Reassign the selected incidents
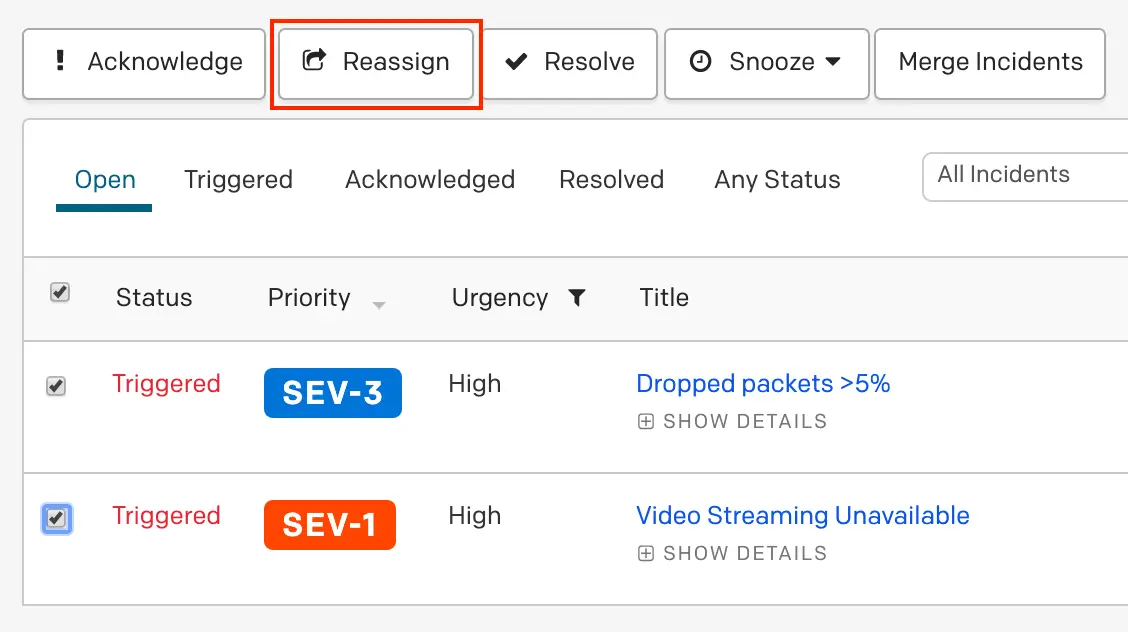 click(x=376, y=63)
